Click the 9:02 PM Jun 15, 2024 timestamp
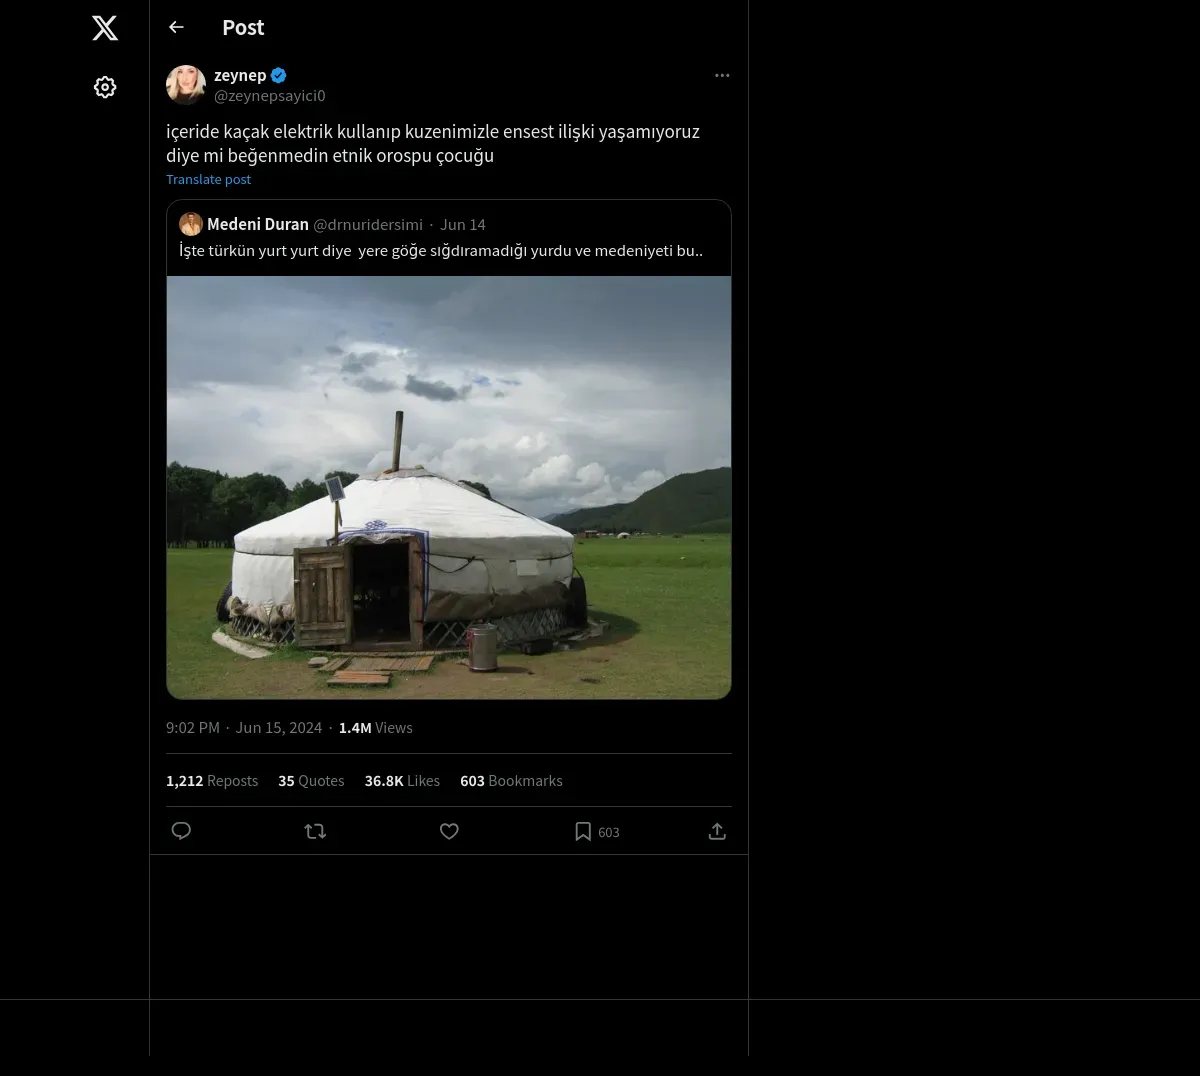 (244, 728)
